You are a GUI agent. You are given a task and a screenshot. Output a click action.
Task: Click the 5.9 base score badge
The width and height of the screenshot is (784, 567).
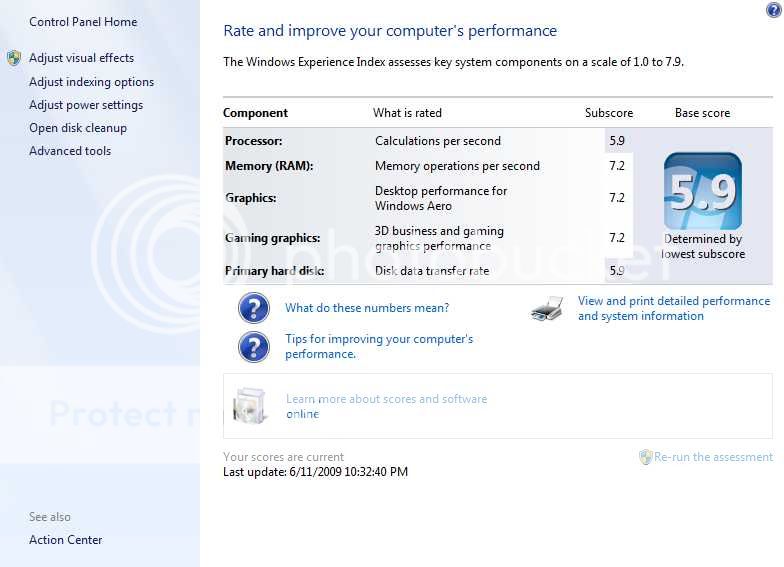[x=702, y=191]
